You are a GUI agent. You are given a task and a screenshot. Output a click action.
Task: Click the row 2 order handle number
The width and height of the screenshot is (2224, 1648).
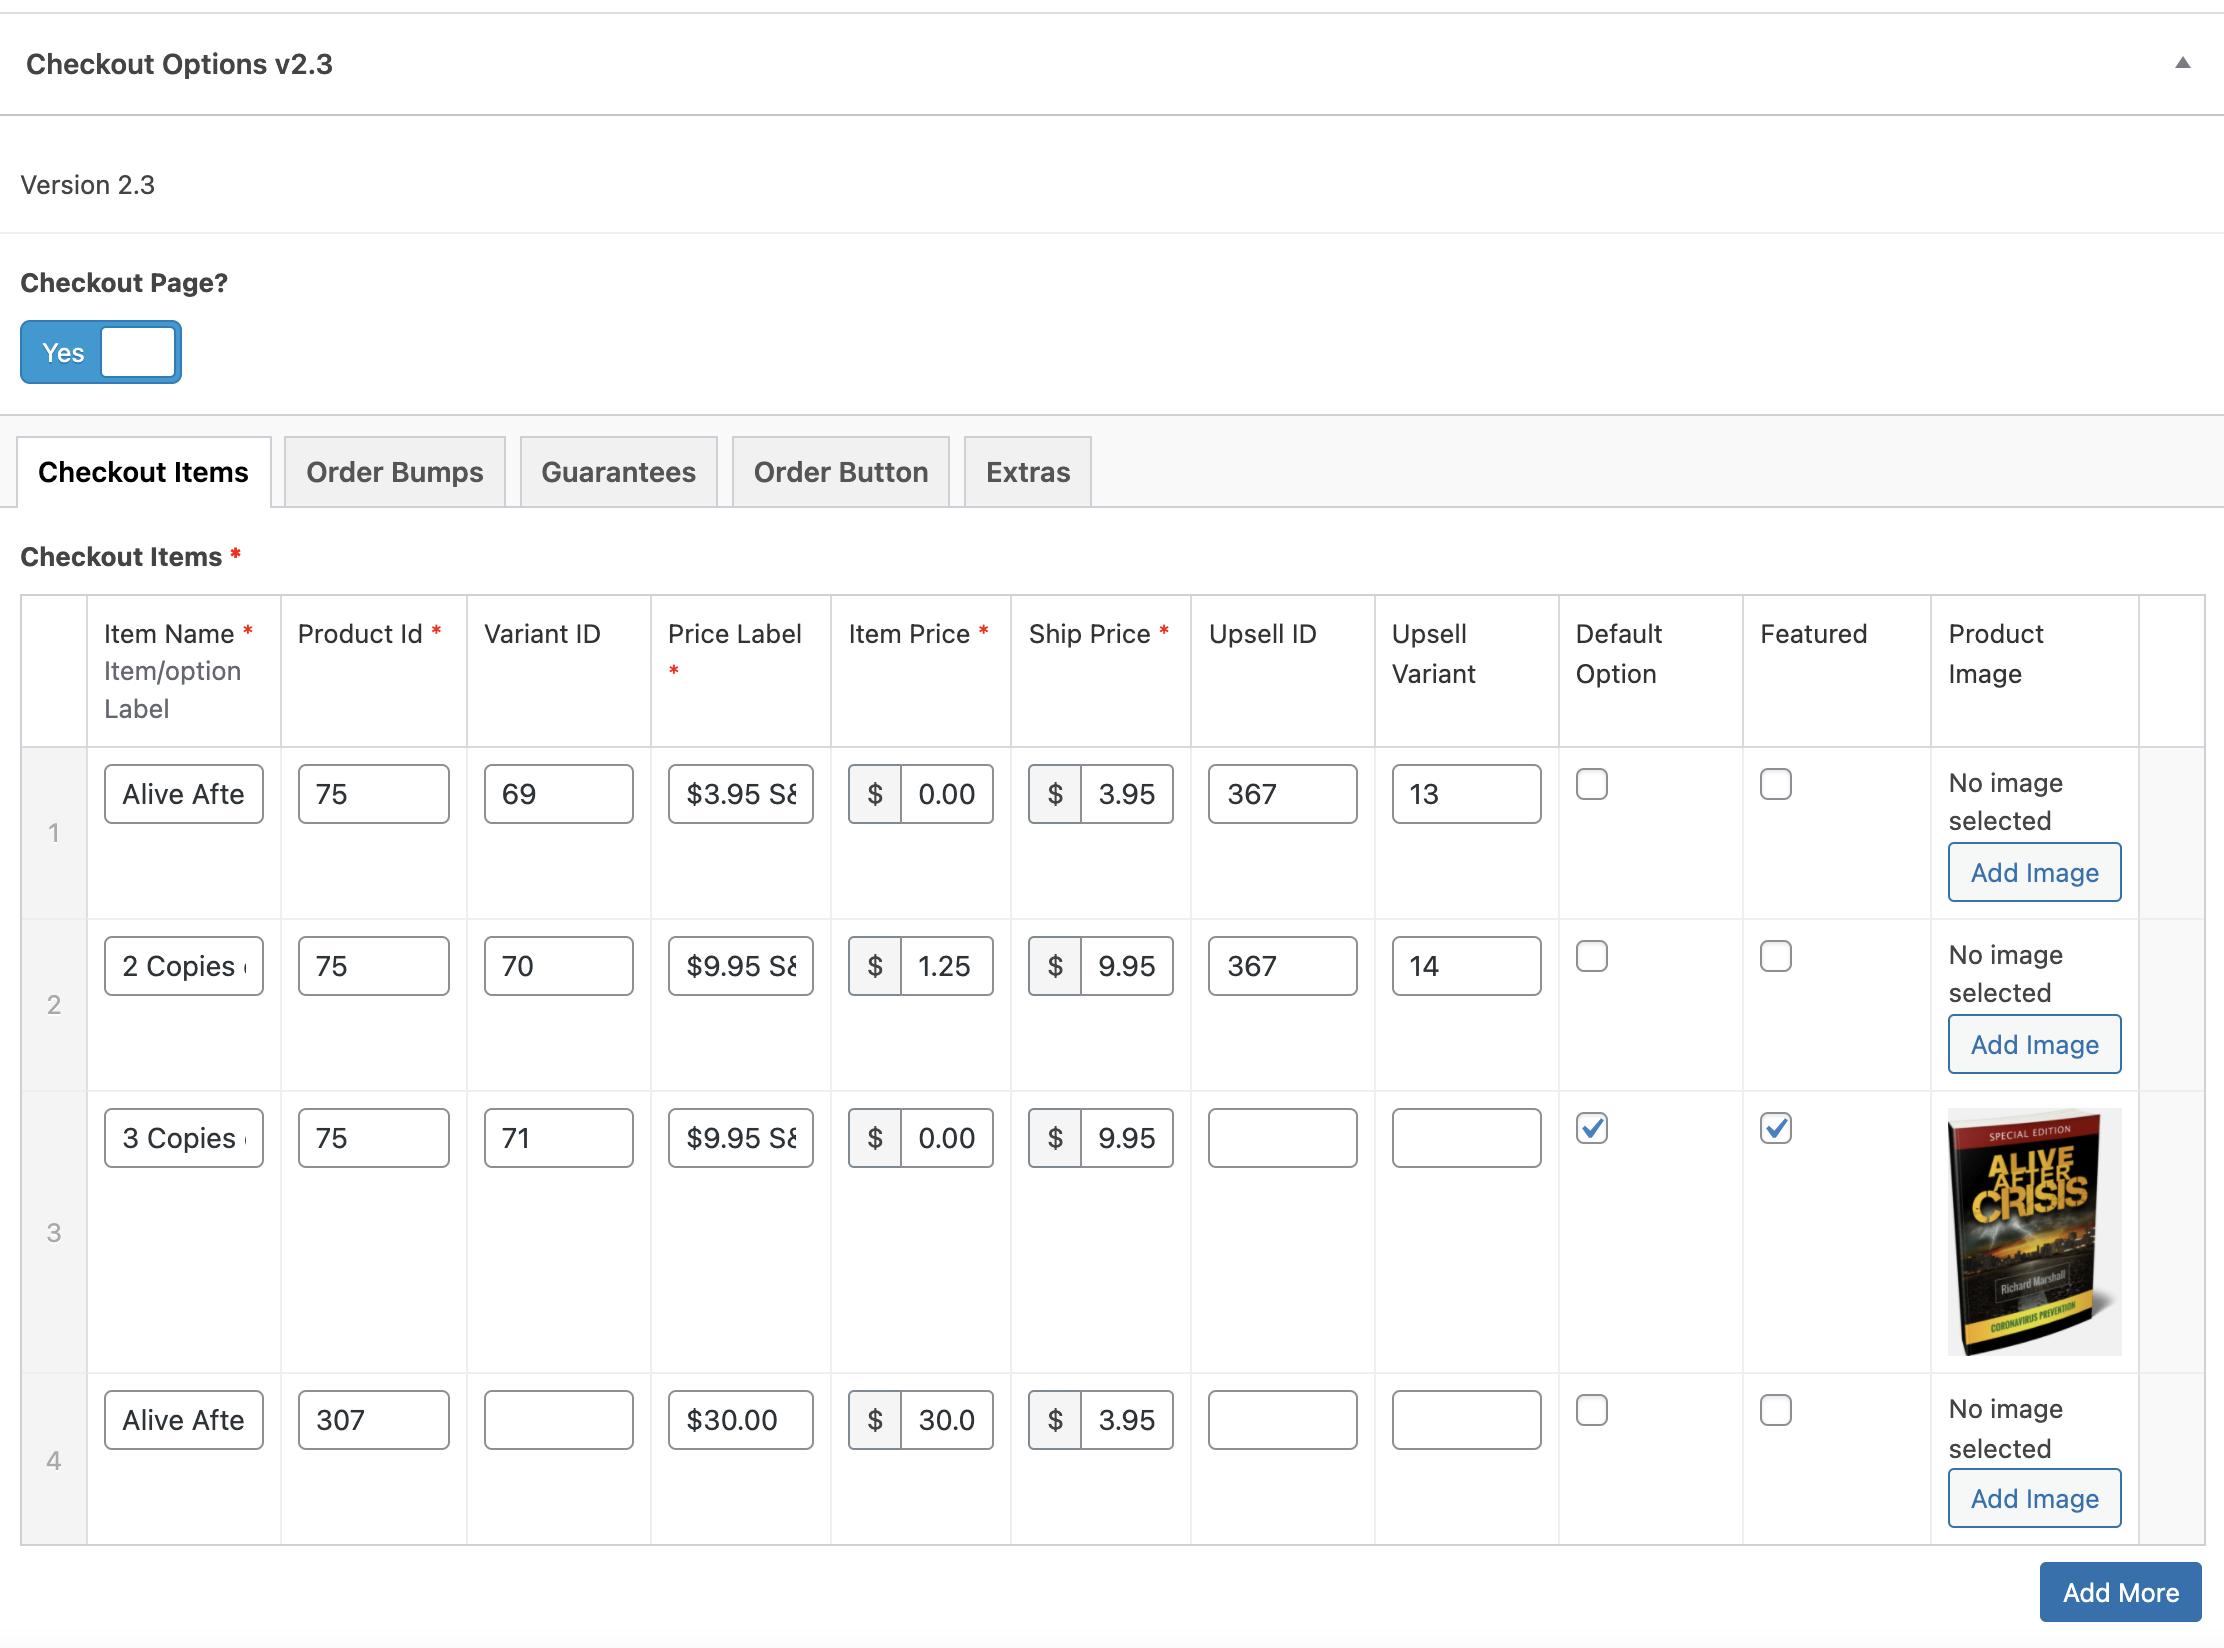[54, 1004]
